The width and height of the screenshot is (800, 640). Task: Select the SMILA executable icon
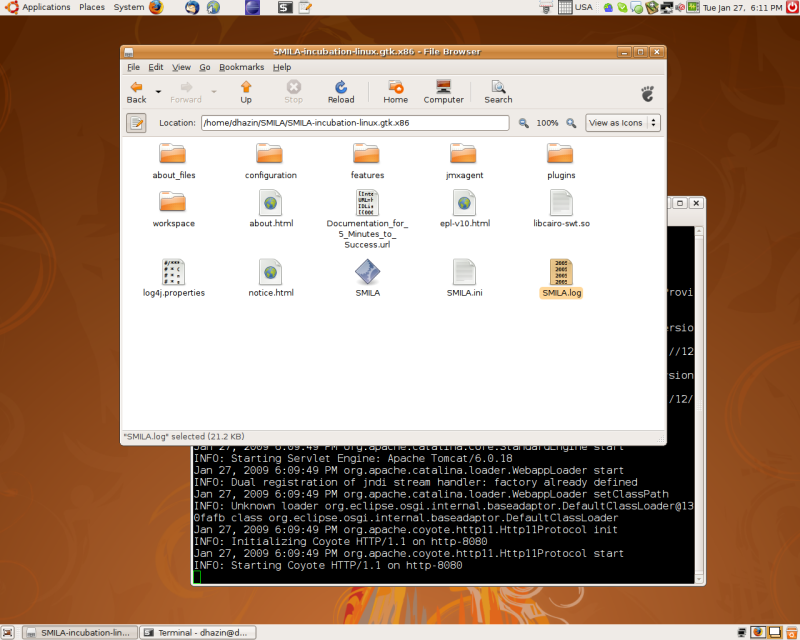click(x=367, y=272)
